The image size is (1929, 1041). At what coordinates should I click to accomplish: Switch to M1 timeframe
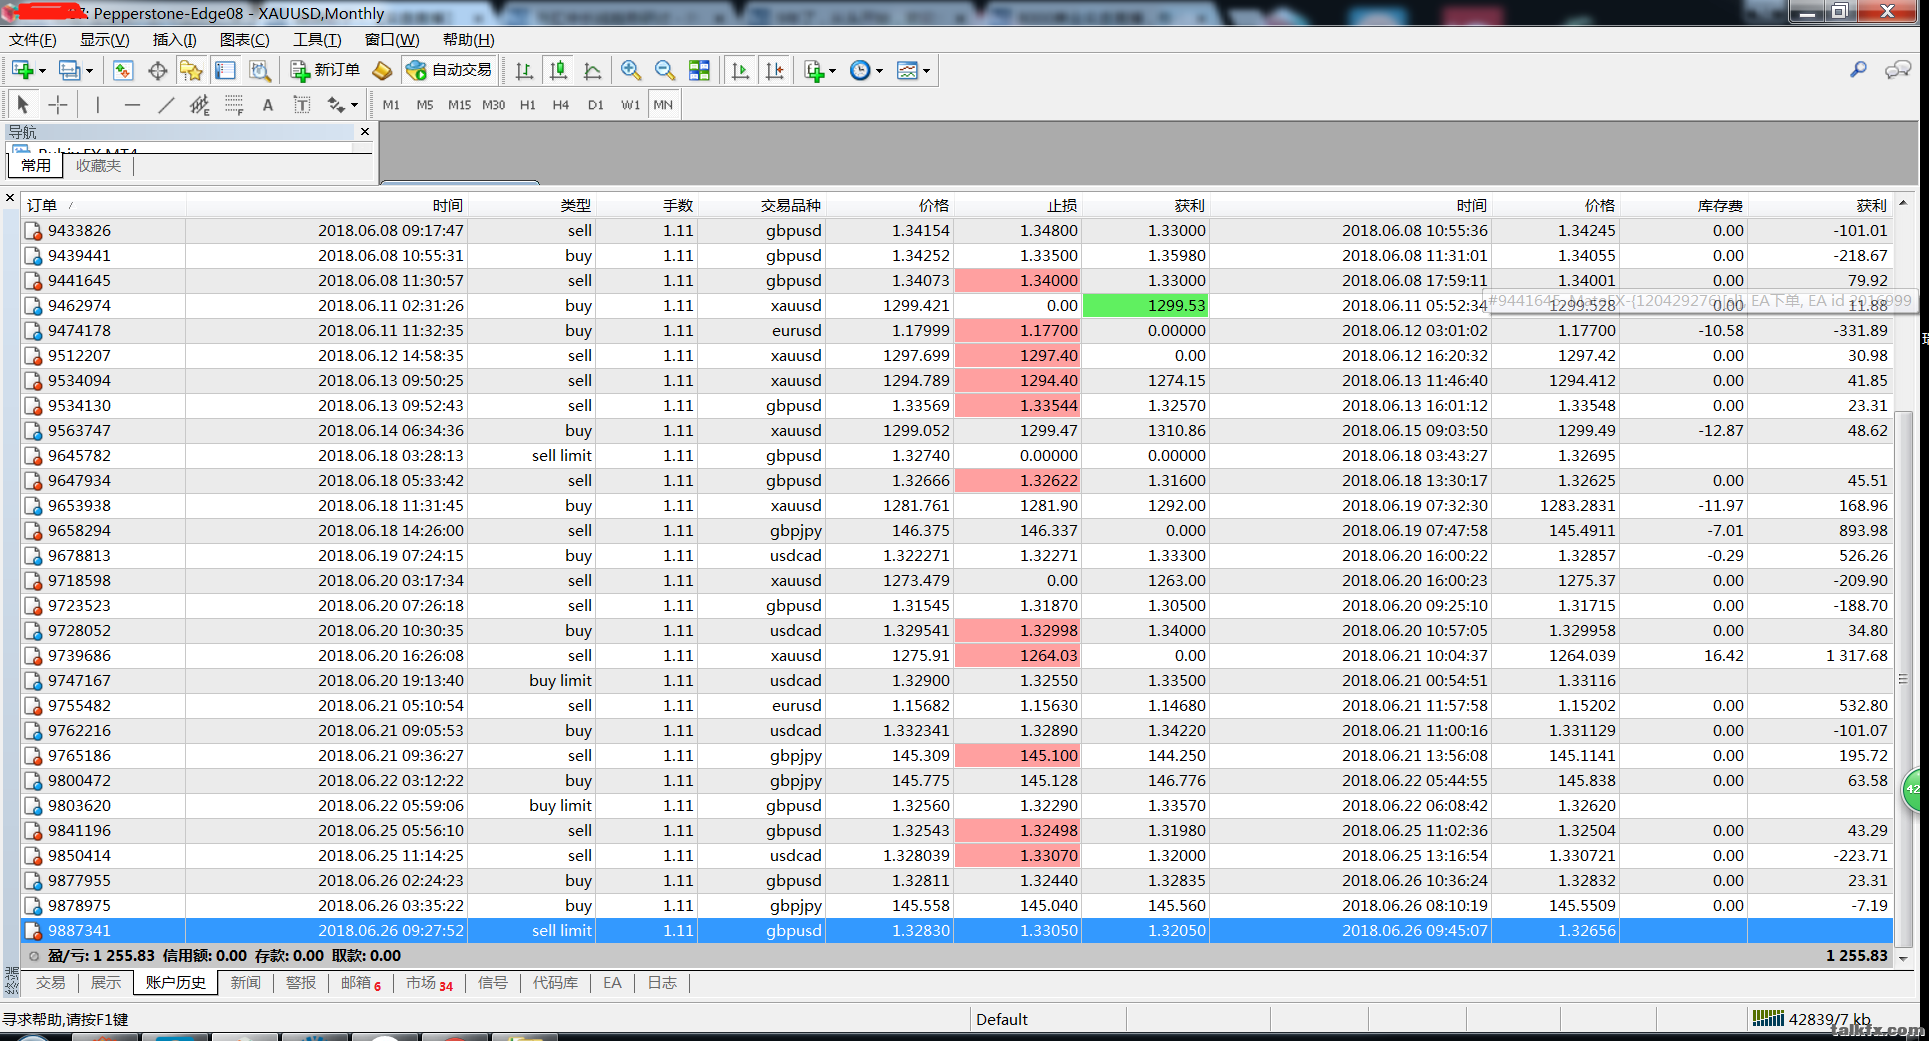coord(391,104)
